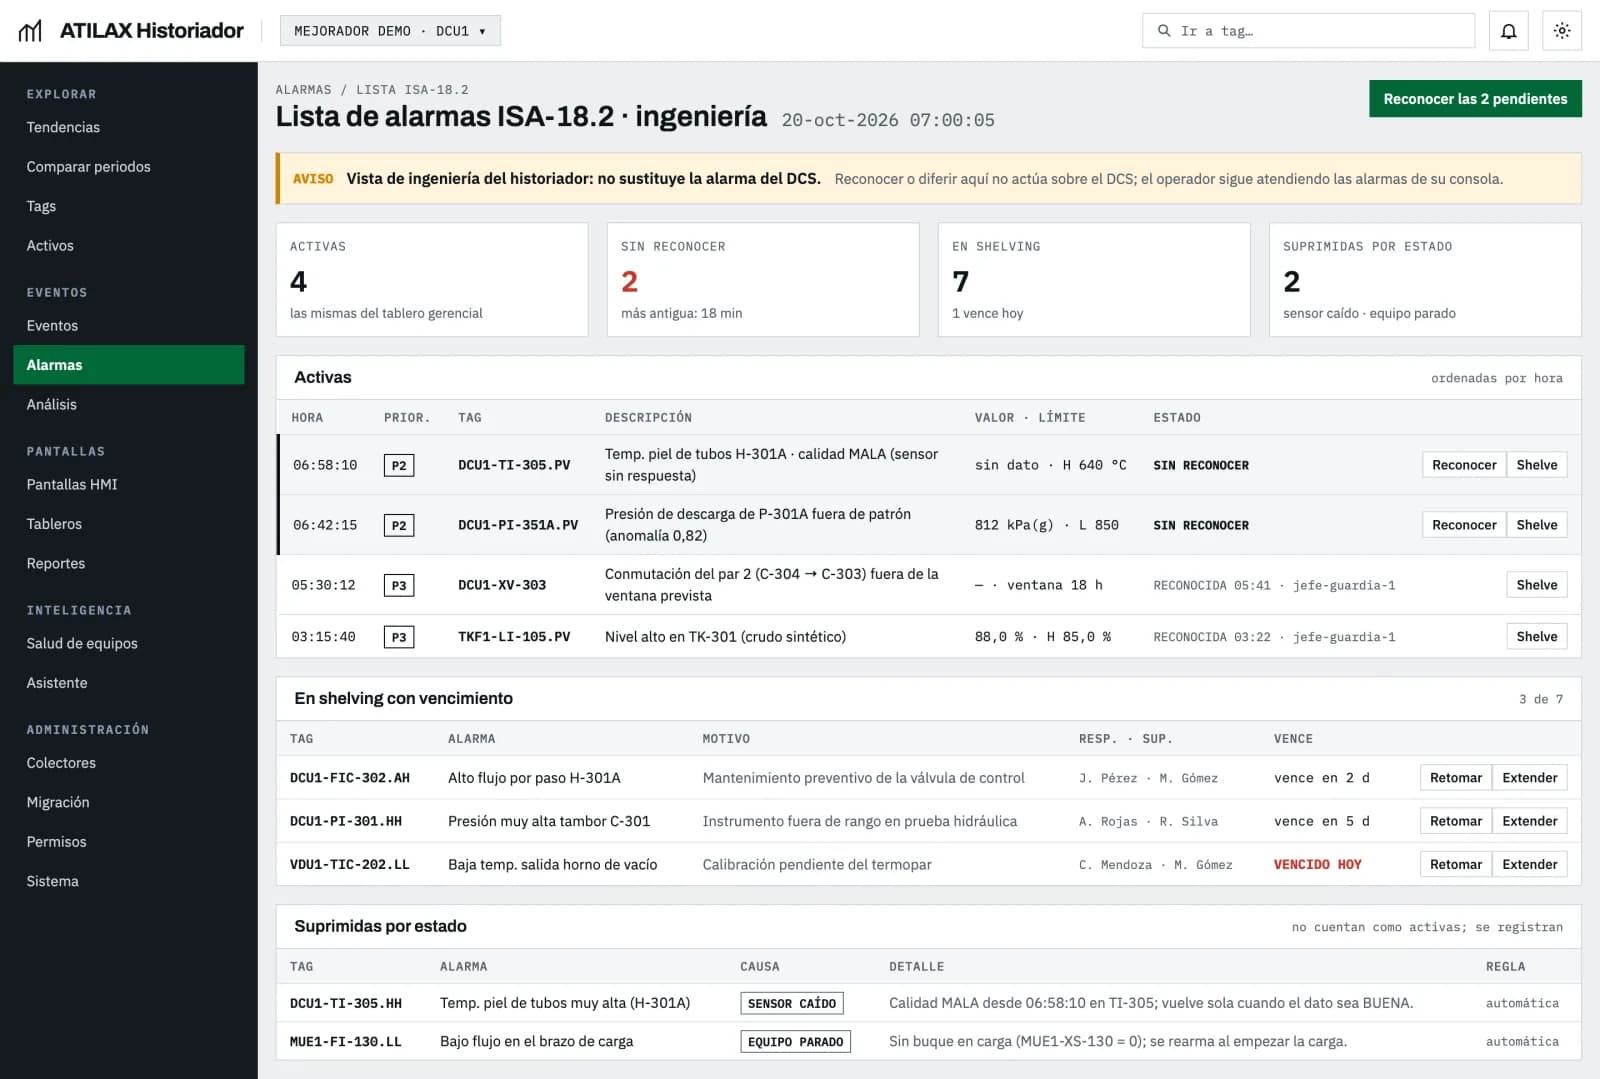Click the EQUIPO PARADO cause badge
Viewport: 1600px width, 1079px height.
(x=795, y=1042)
